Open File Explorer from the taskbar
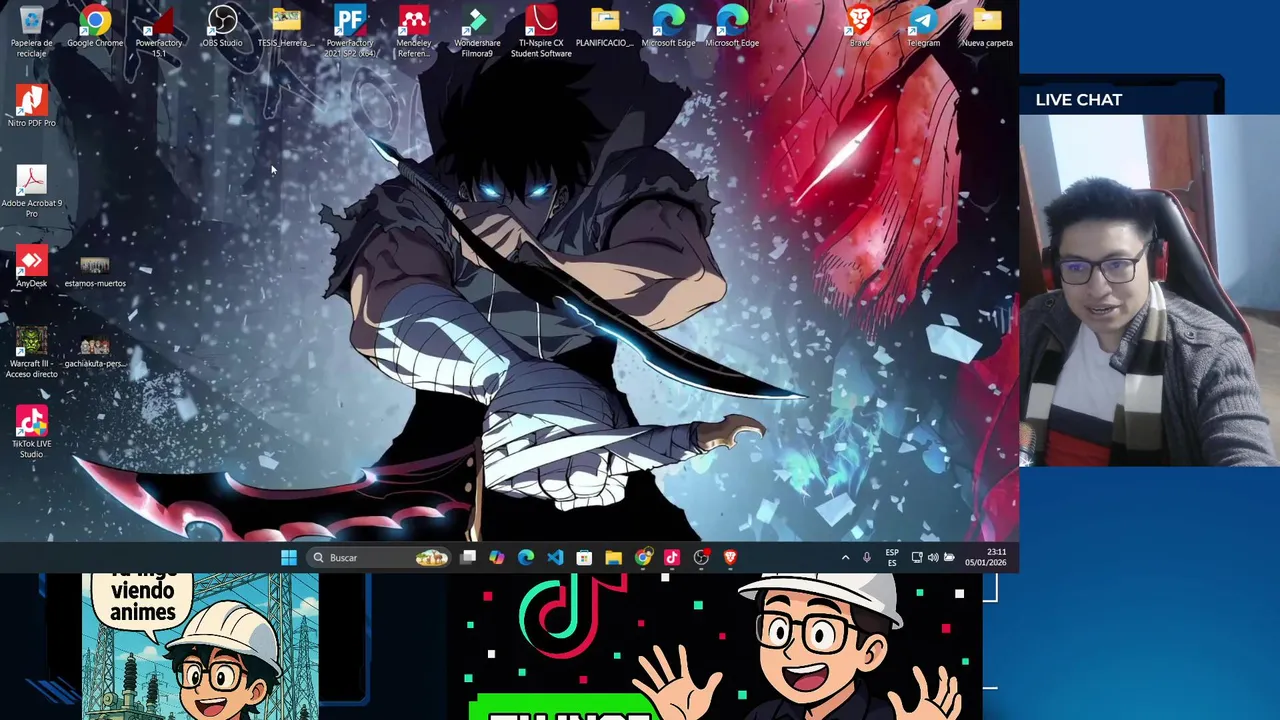 (613, 558)
